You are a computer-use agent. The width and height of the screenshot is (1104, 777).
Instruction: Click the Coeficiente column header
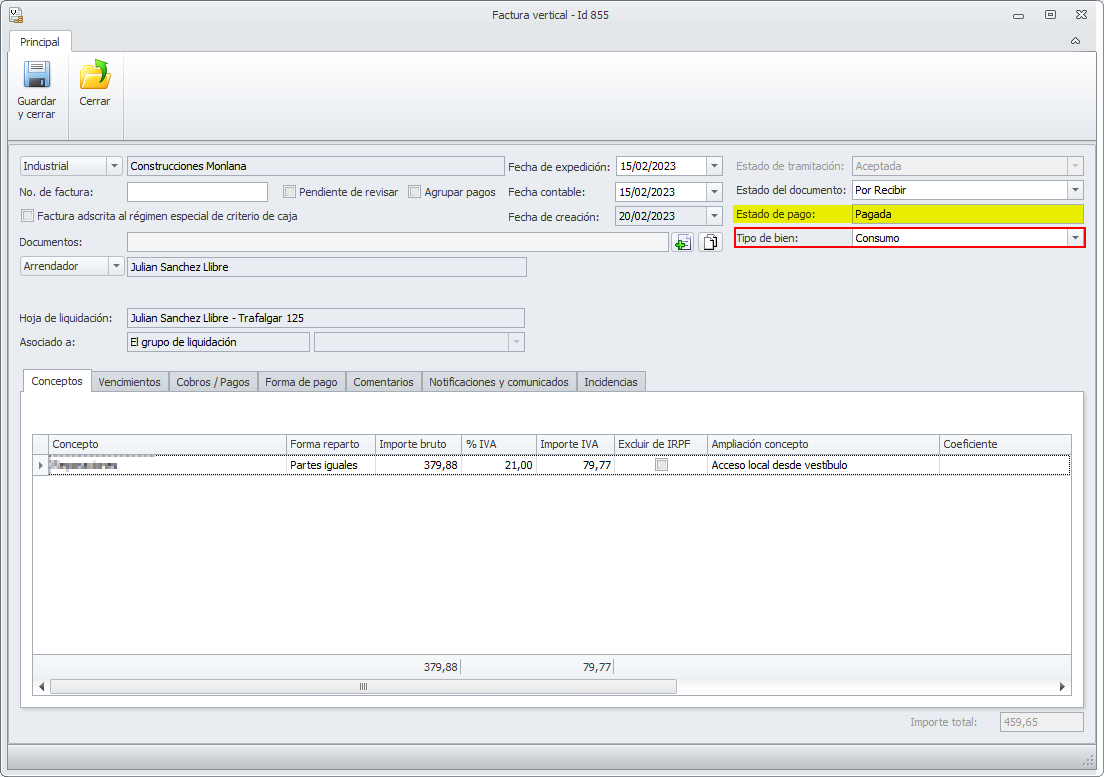[1005, 444]
